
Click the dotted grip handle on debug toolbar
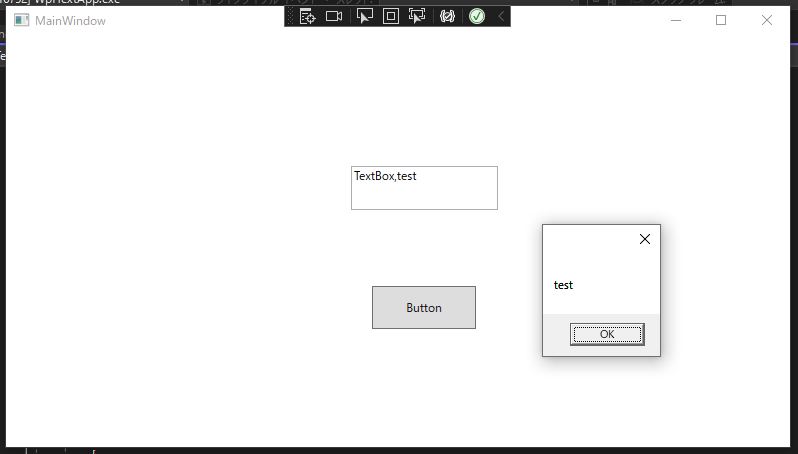coord(291,16)
